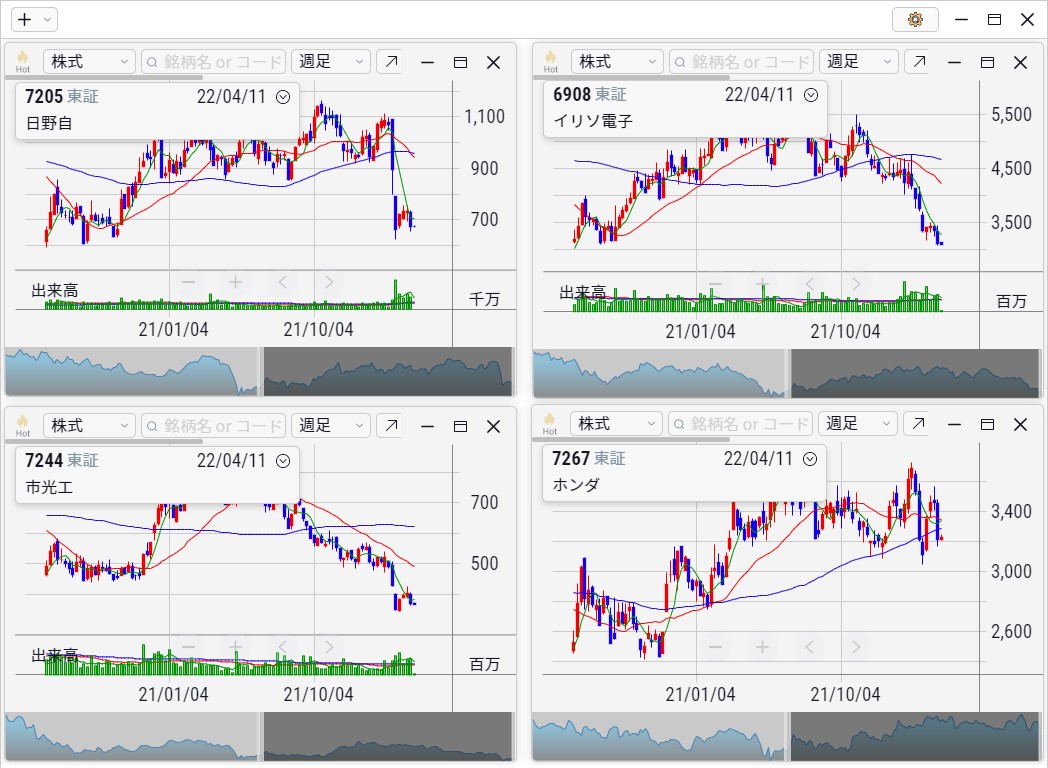Zoom out the ホンダ chart with minus
The height and width of the screenshot is (768, 1048).
tap(715, 646)
